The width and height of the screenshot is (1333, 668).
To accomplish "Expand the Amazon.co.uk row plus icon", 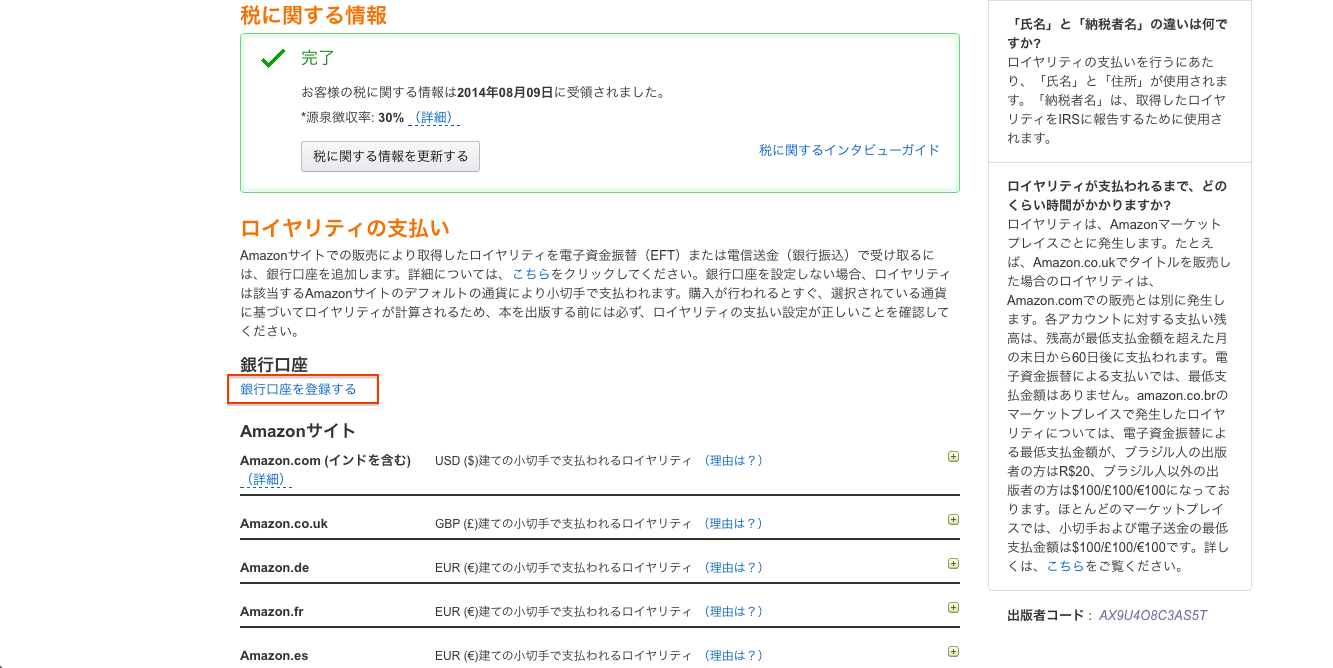I will pos(953,519).
